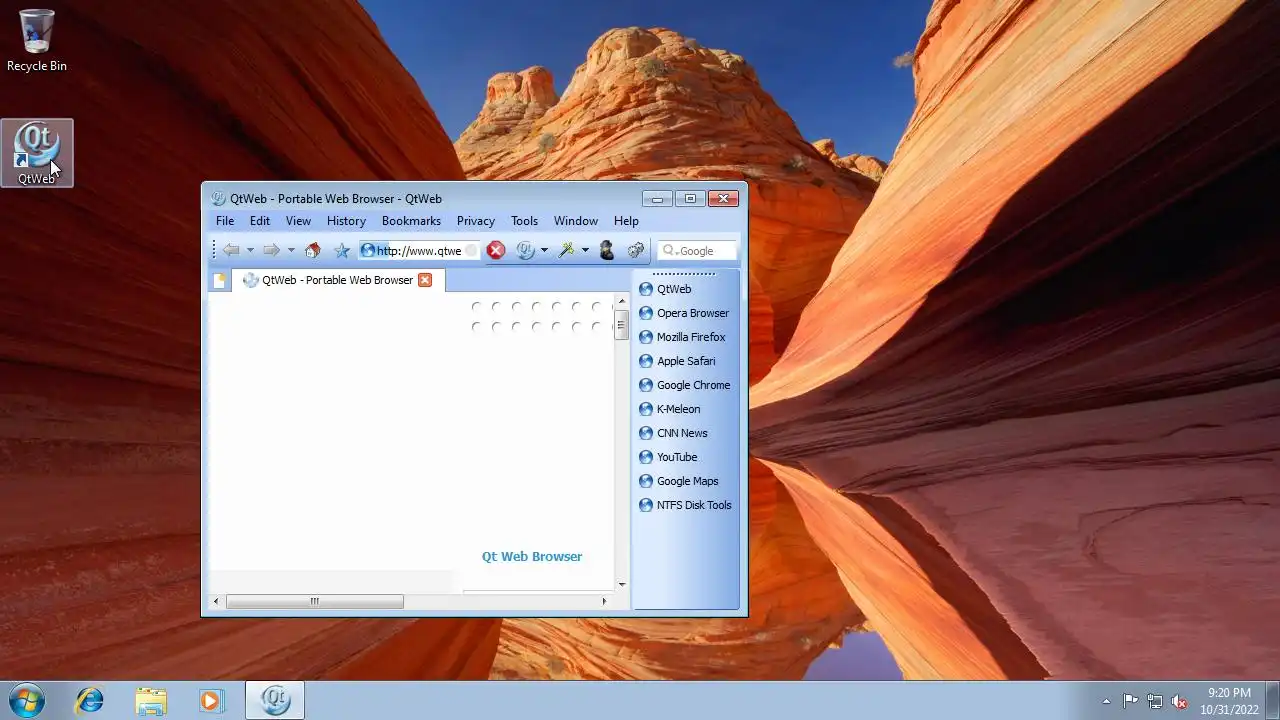
Task: Open the Tools menu
Action: coord(524,221)
